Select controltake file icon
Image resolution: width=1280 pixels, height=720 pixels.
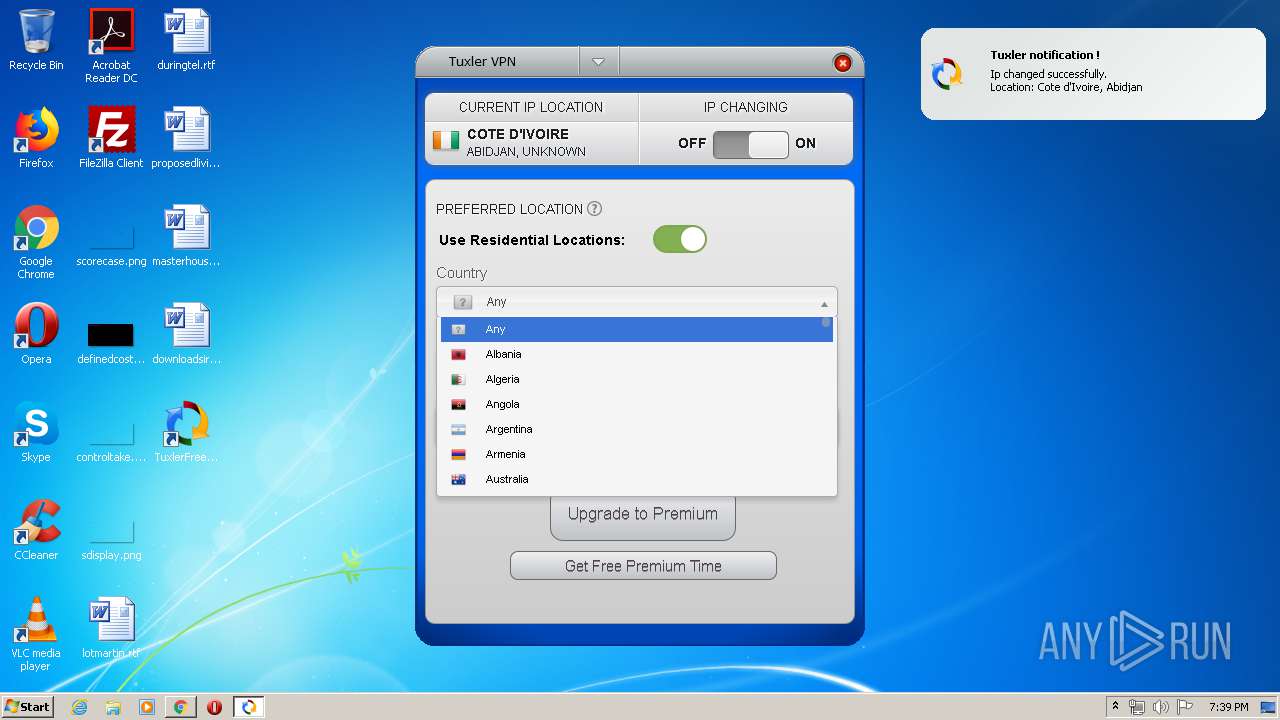pos(111,440)
